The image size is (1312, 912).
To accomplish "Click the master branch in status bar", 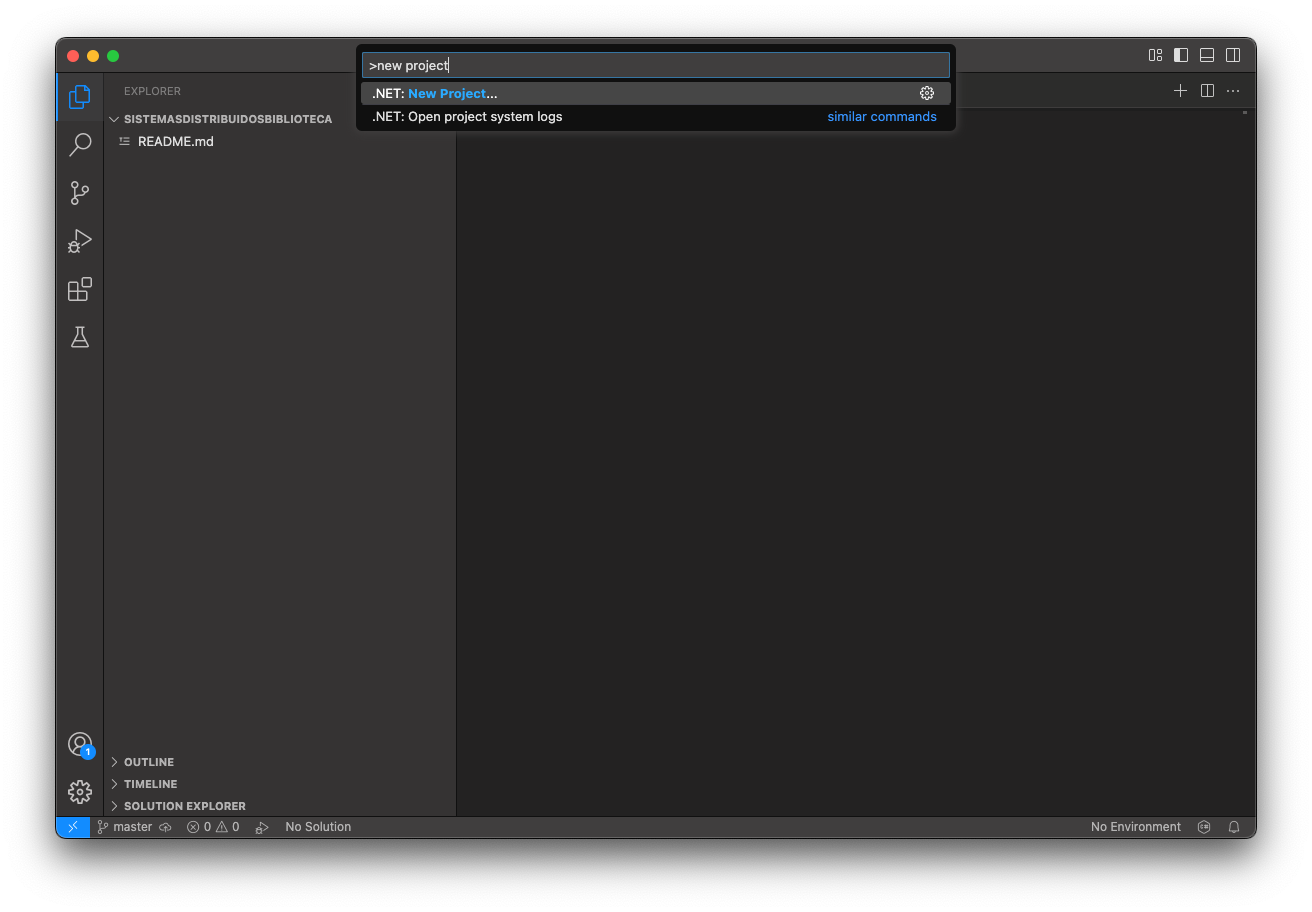I will 125,827.
